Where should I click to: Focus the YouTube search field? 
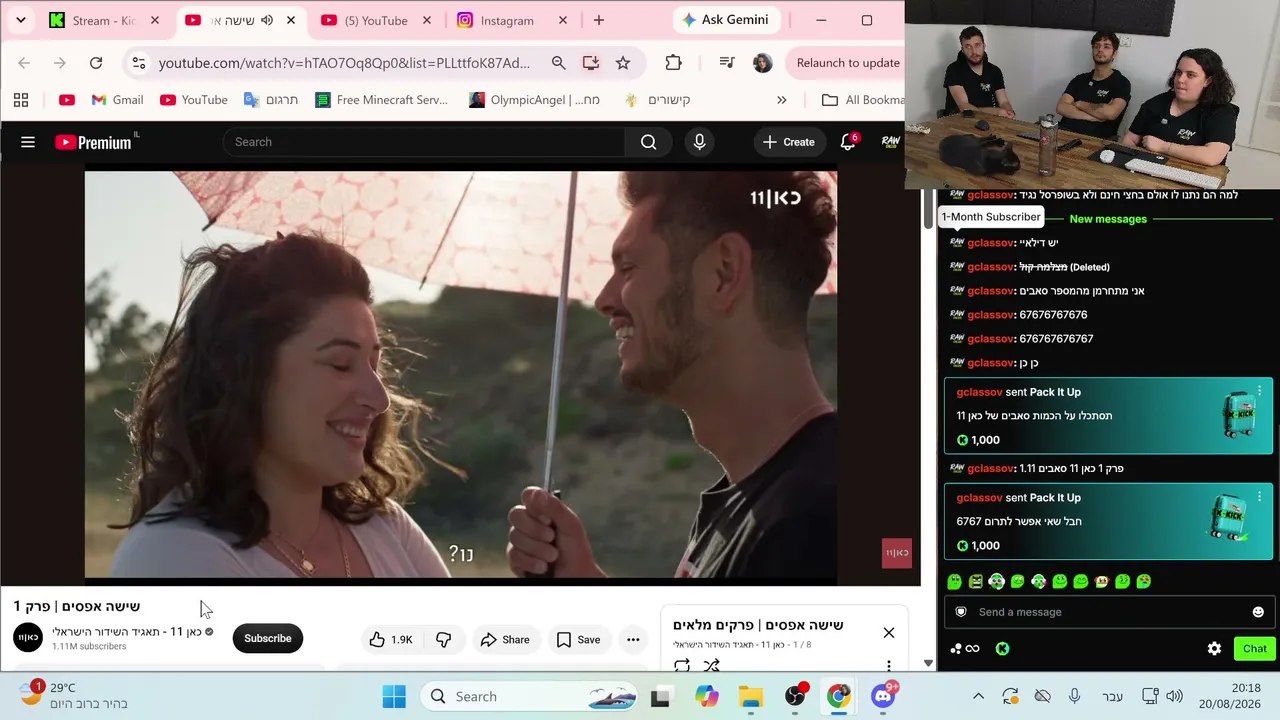[x=424, y=142]
